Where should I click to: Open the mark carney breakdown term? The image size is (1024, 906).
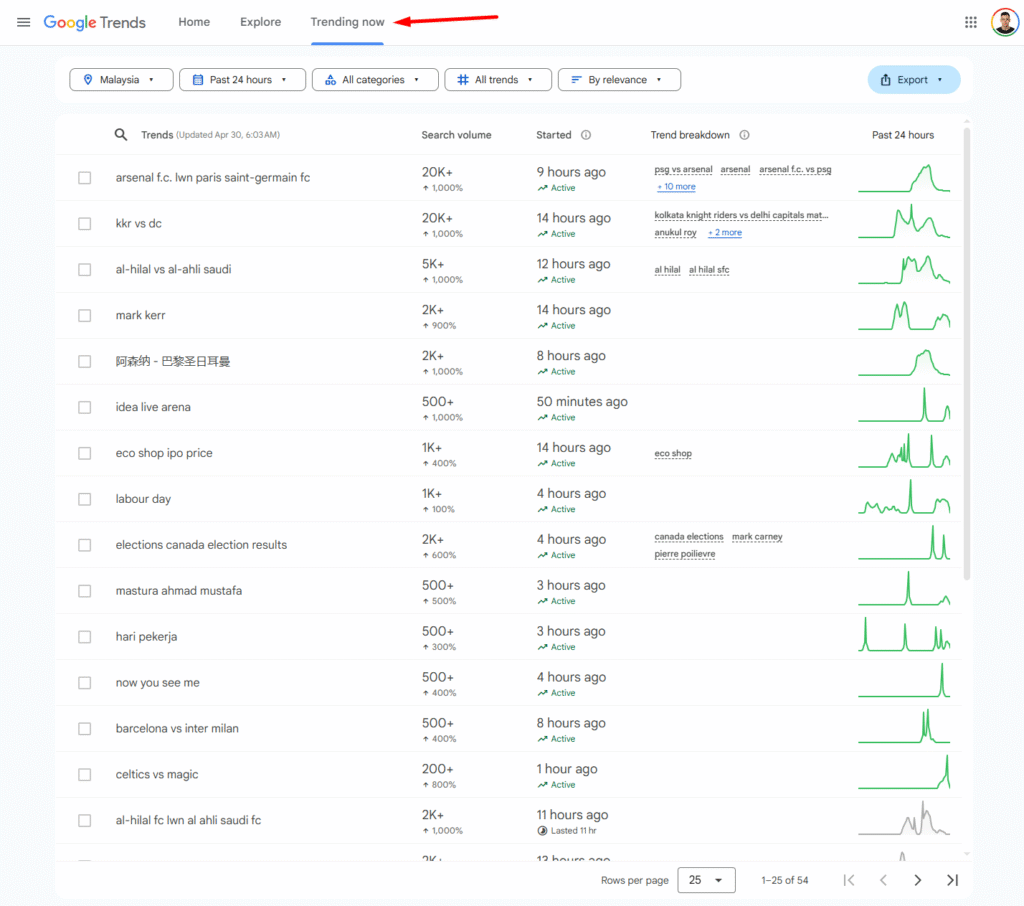757,537
